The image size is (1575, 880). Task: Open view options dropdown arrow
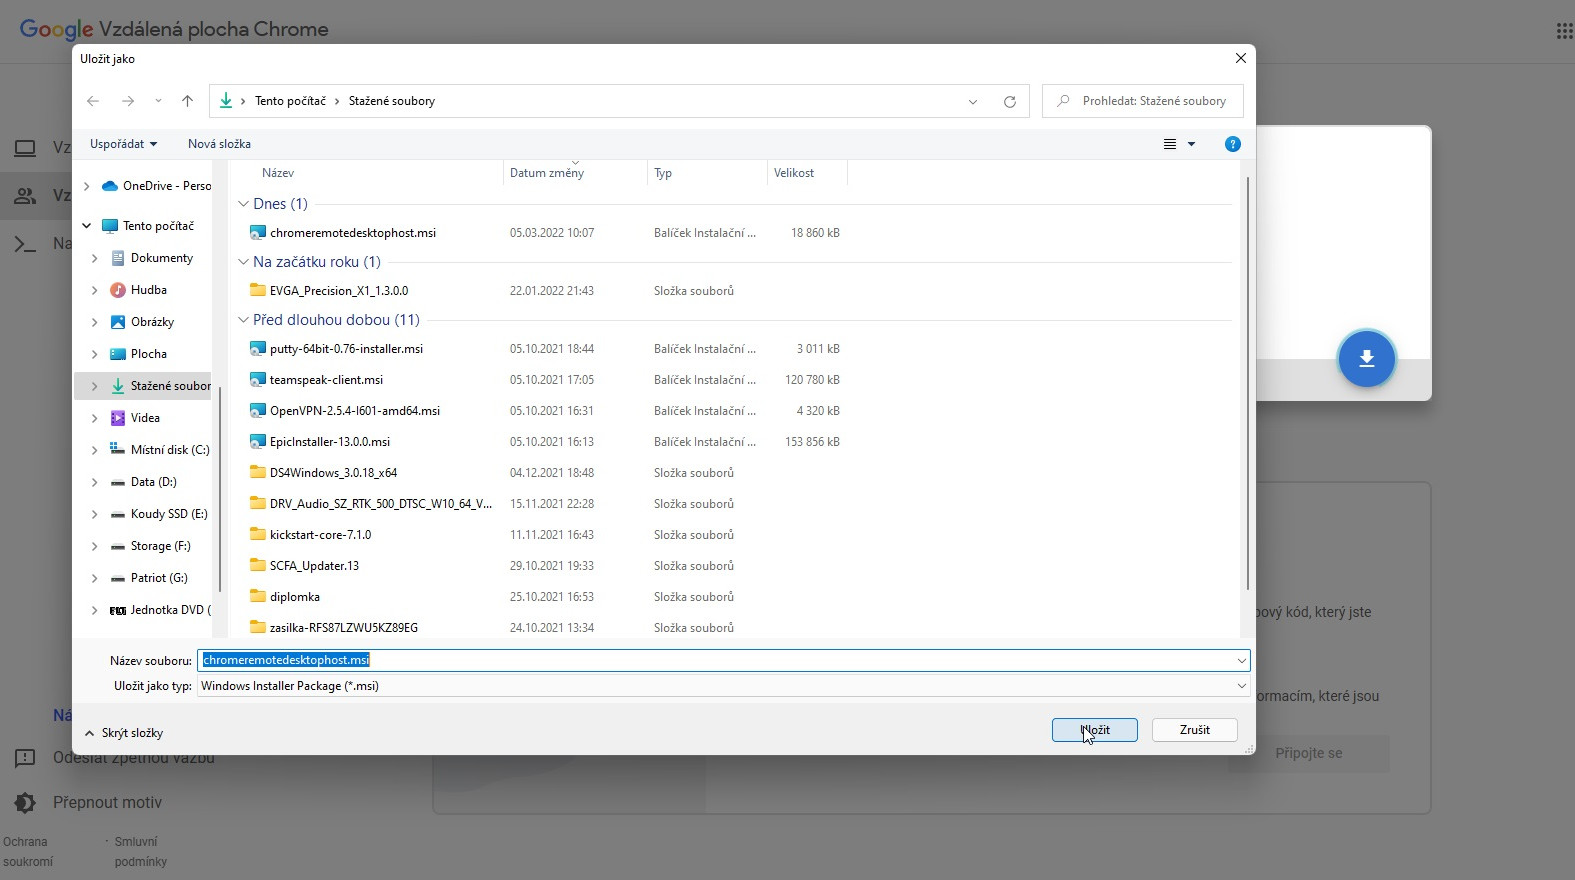point(1191,144)
